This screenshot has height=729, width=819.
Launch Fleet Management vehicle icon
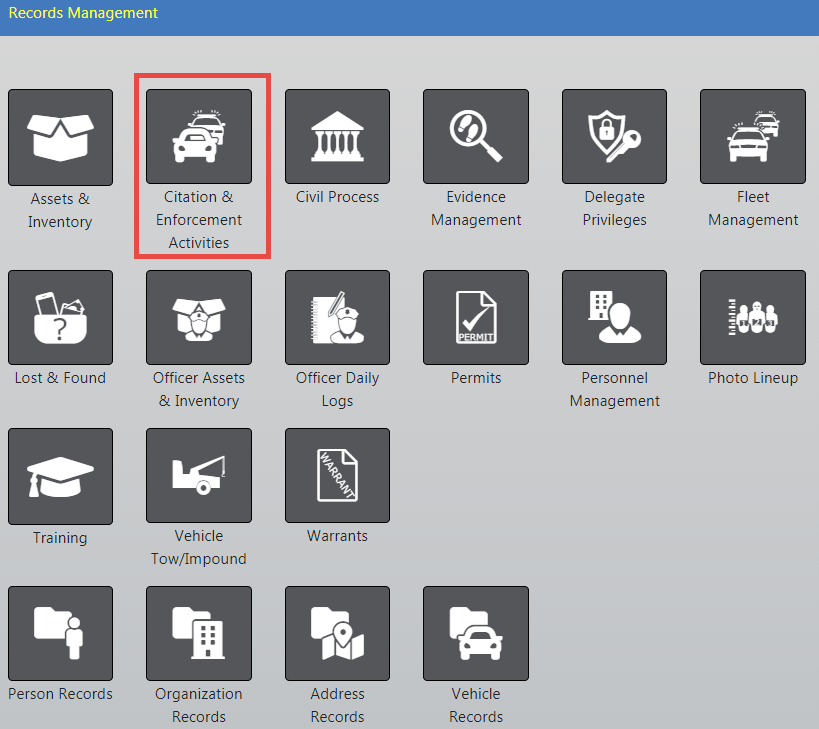(x=753, y=137)
